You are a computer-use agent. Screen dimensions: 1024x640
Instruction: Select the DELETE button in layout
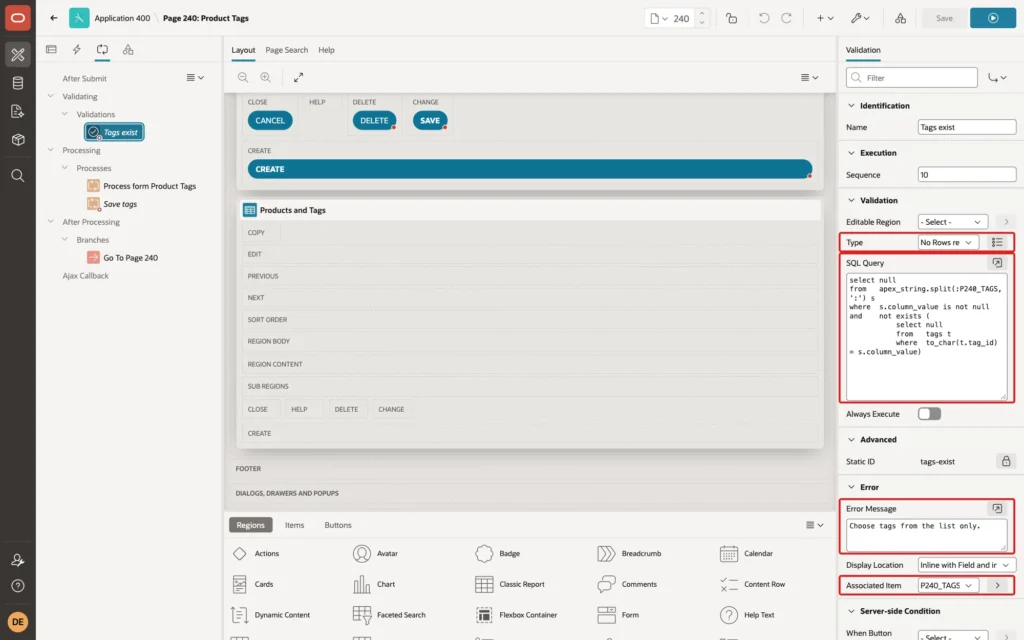[x=374, y=120]
